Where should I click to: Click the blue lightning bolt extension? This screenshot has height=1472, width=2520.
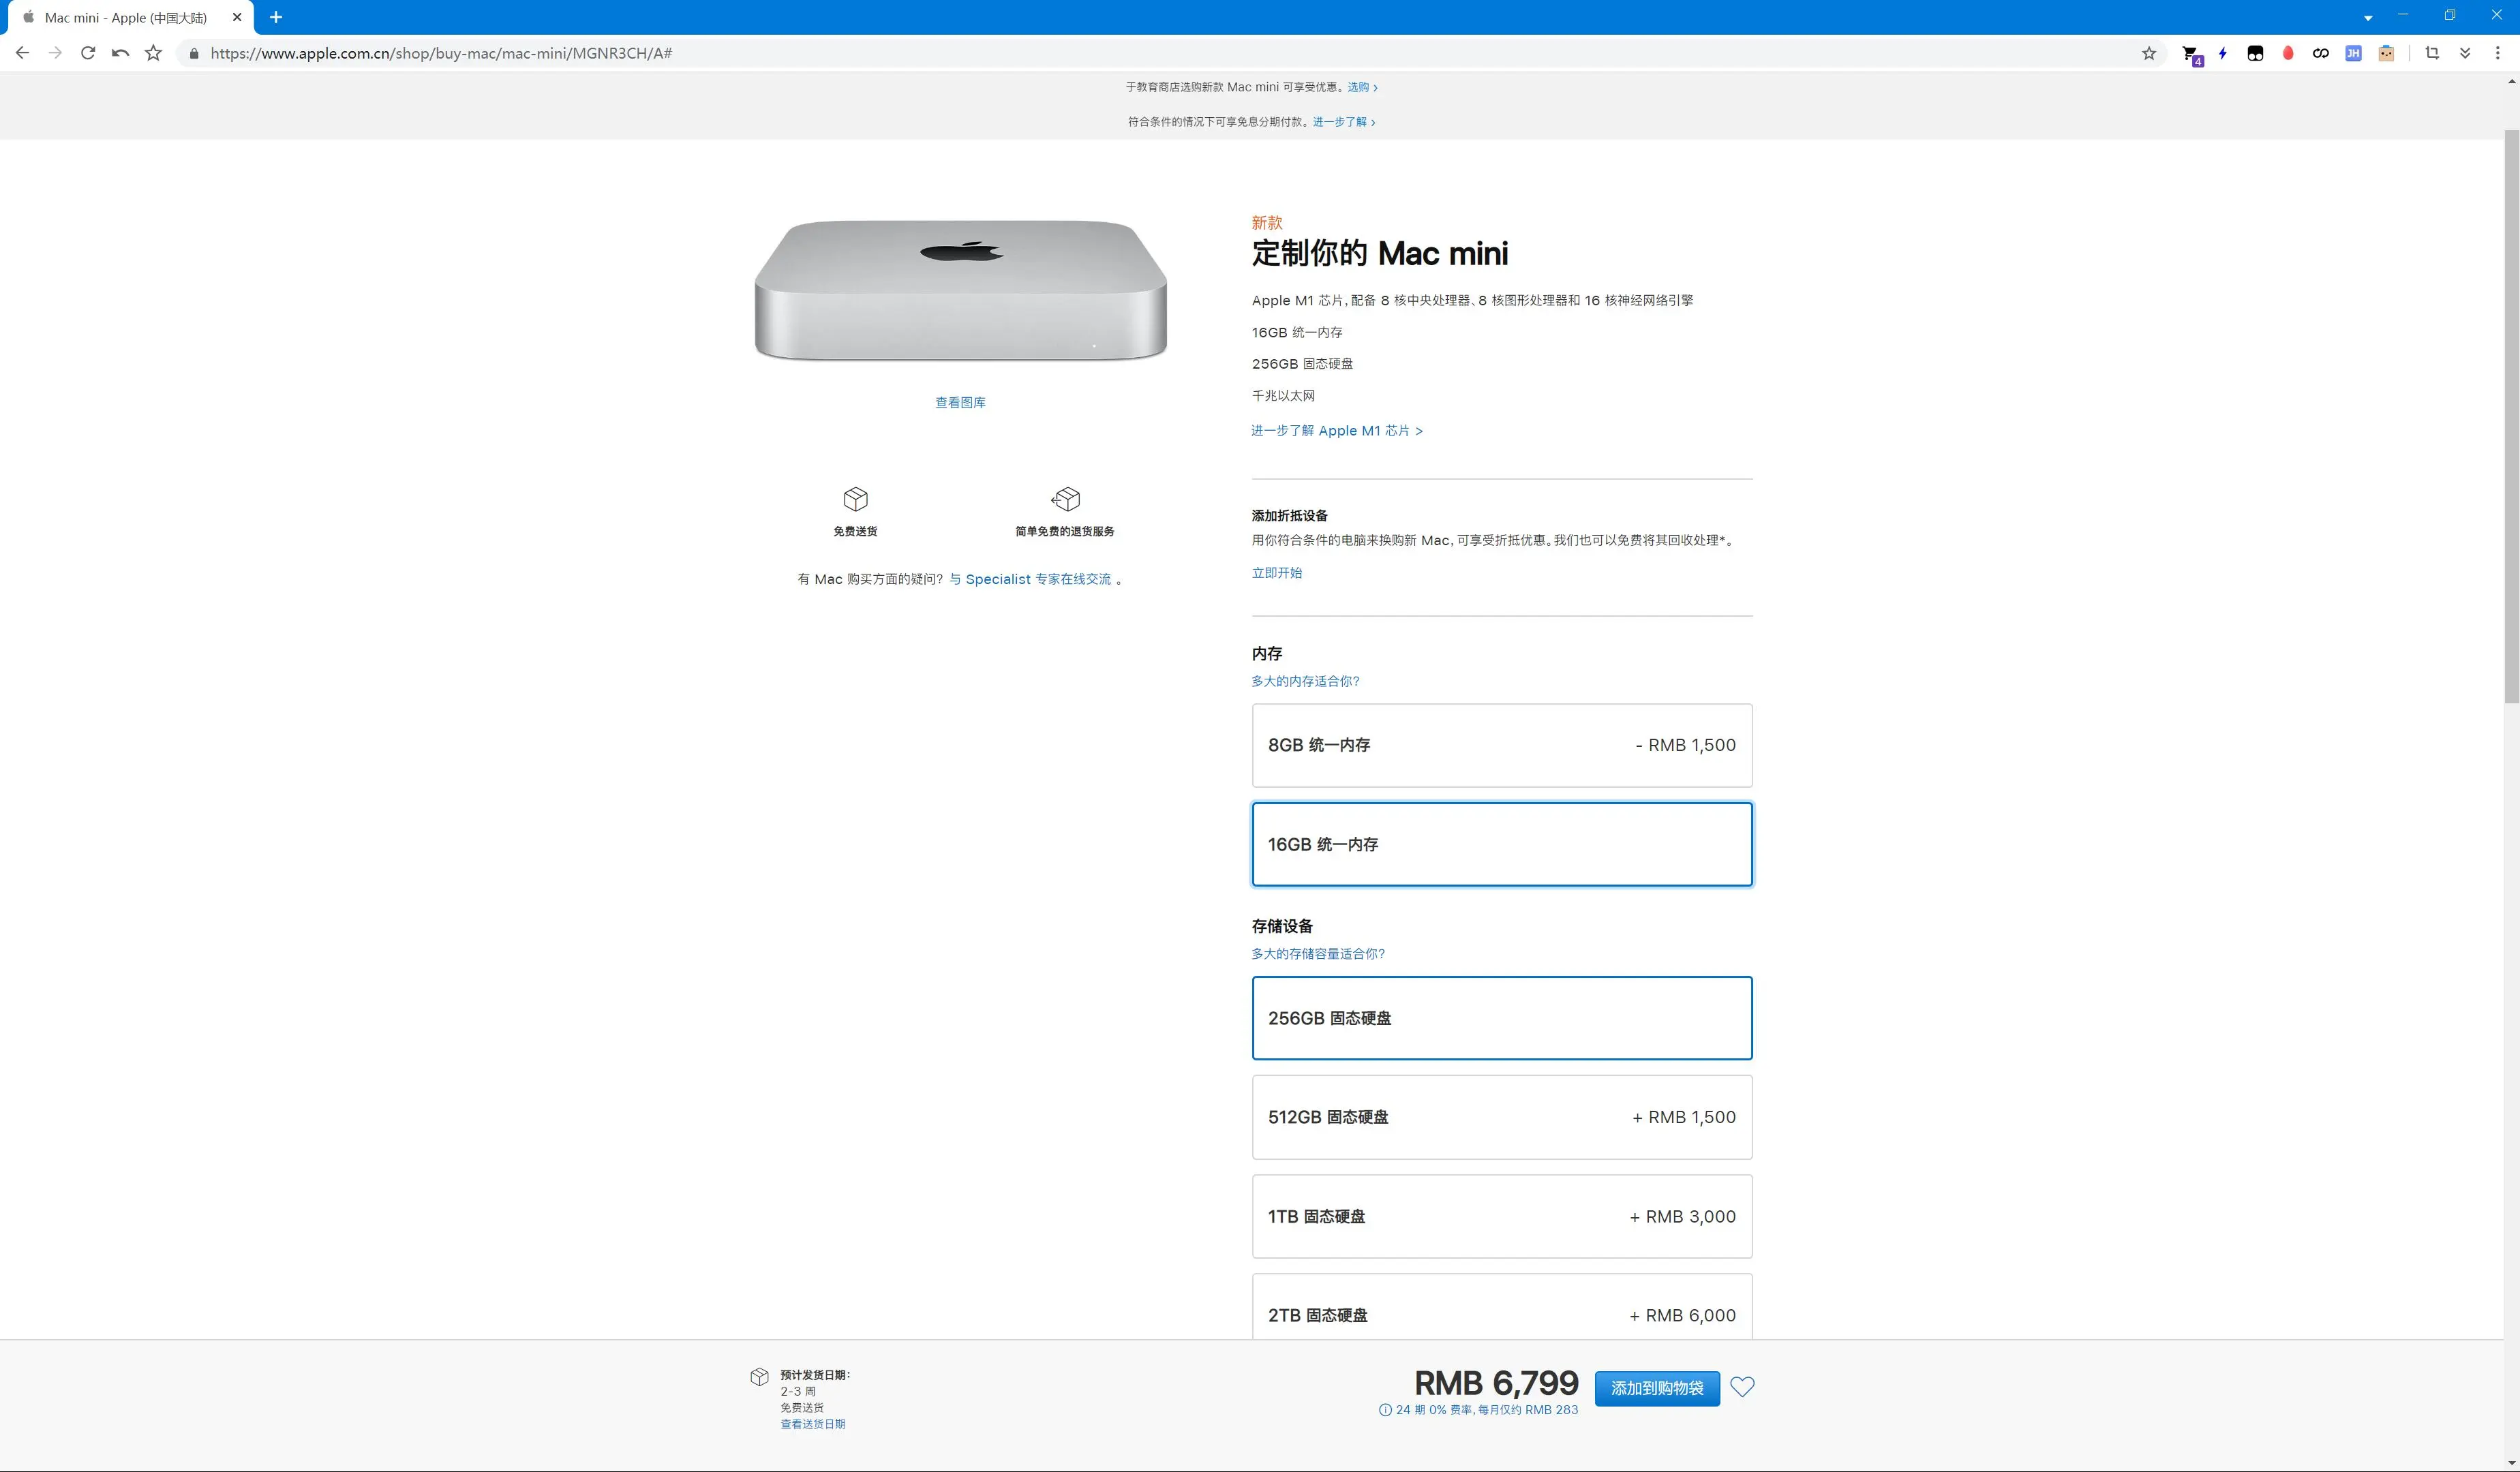2222,54
